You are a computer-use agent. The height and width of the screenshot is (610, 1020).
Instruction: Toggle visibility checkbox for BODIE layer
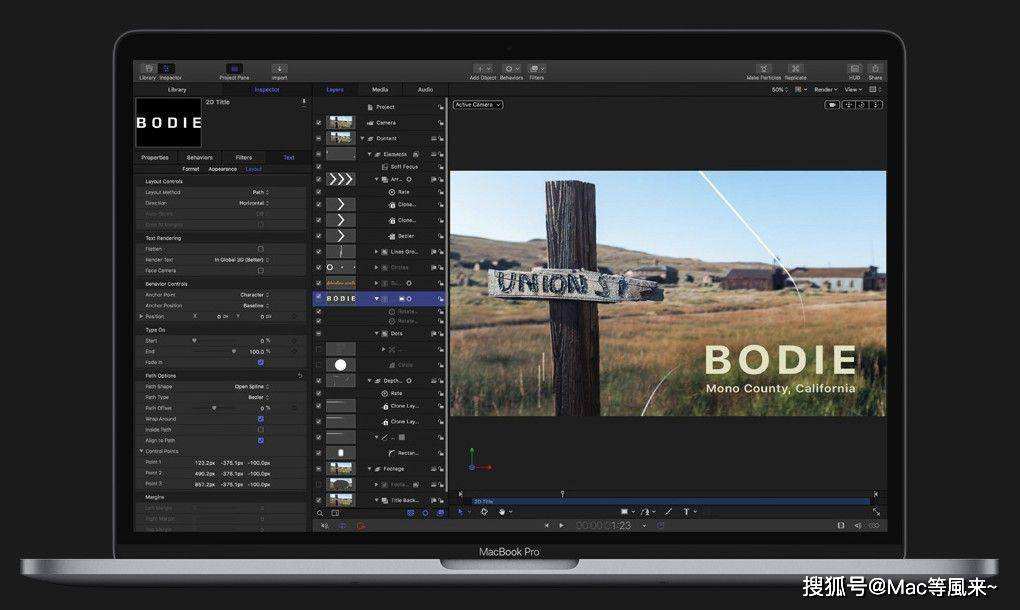[x=319, y=298]
